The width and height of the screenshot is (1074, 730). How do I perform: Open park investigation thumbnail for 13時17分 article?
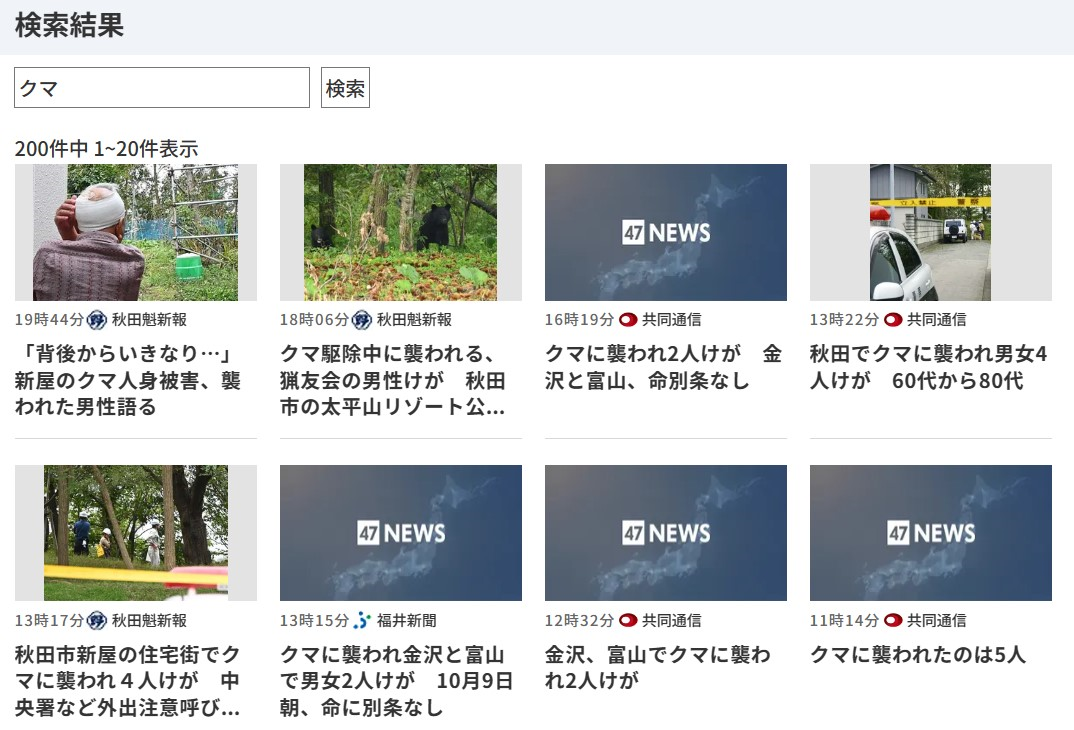(136, 533)
